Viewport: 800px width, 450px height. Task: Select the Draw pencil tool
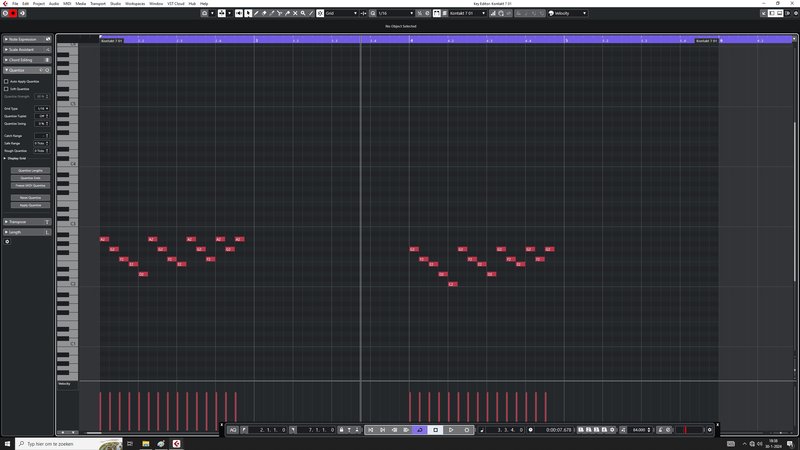coord(256,13)
